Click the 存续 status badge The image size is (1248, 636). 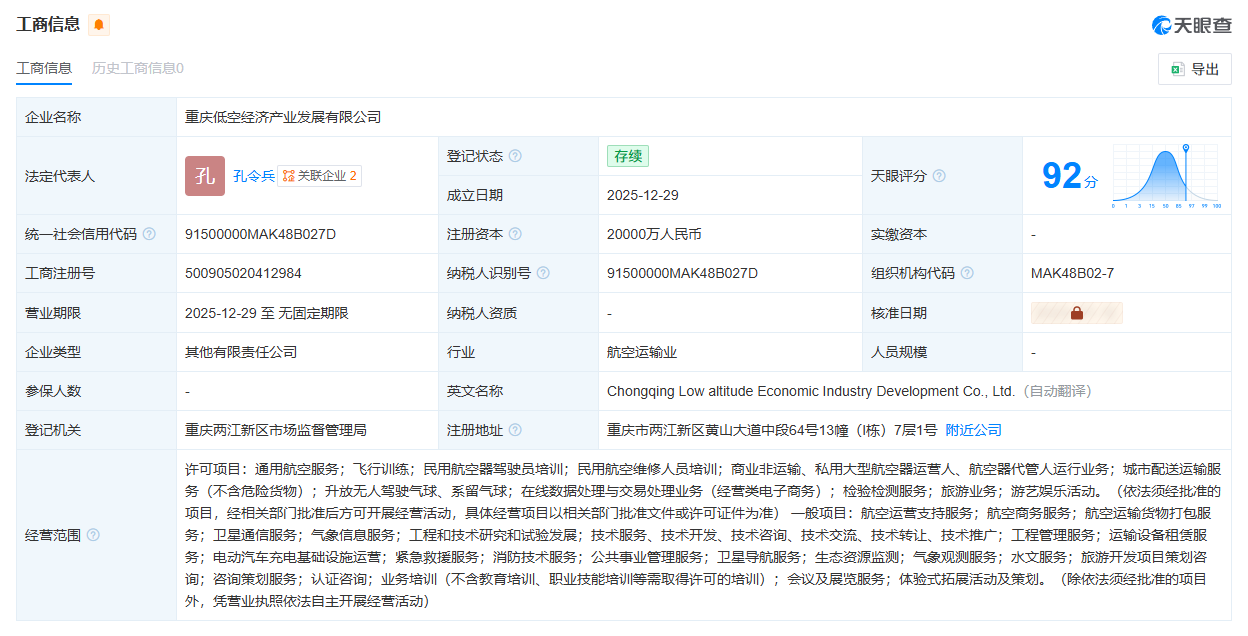627,156
